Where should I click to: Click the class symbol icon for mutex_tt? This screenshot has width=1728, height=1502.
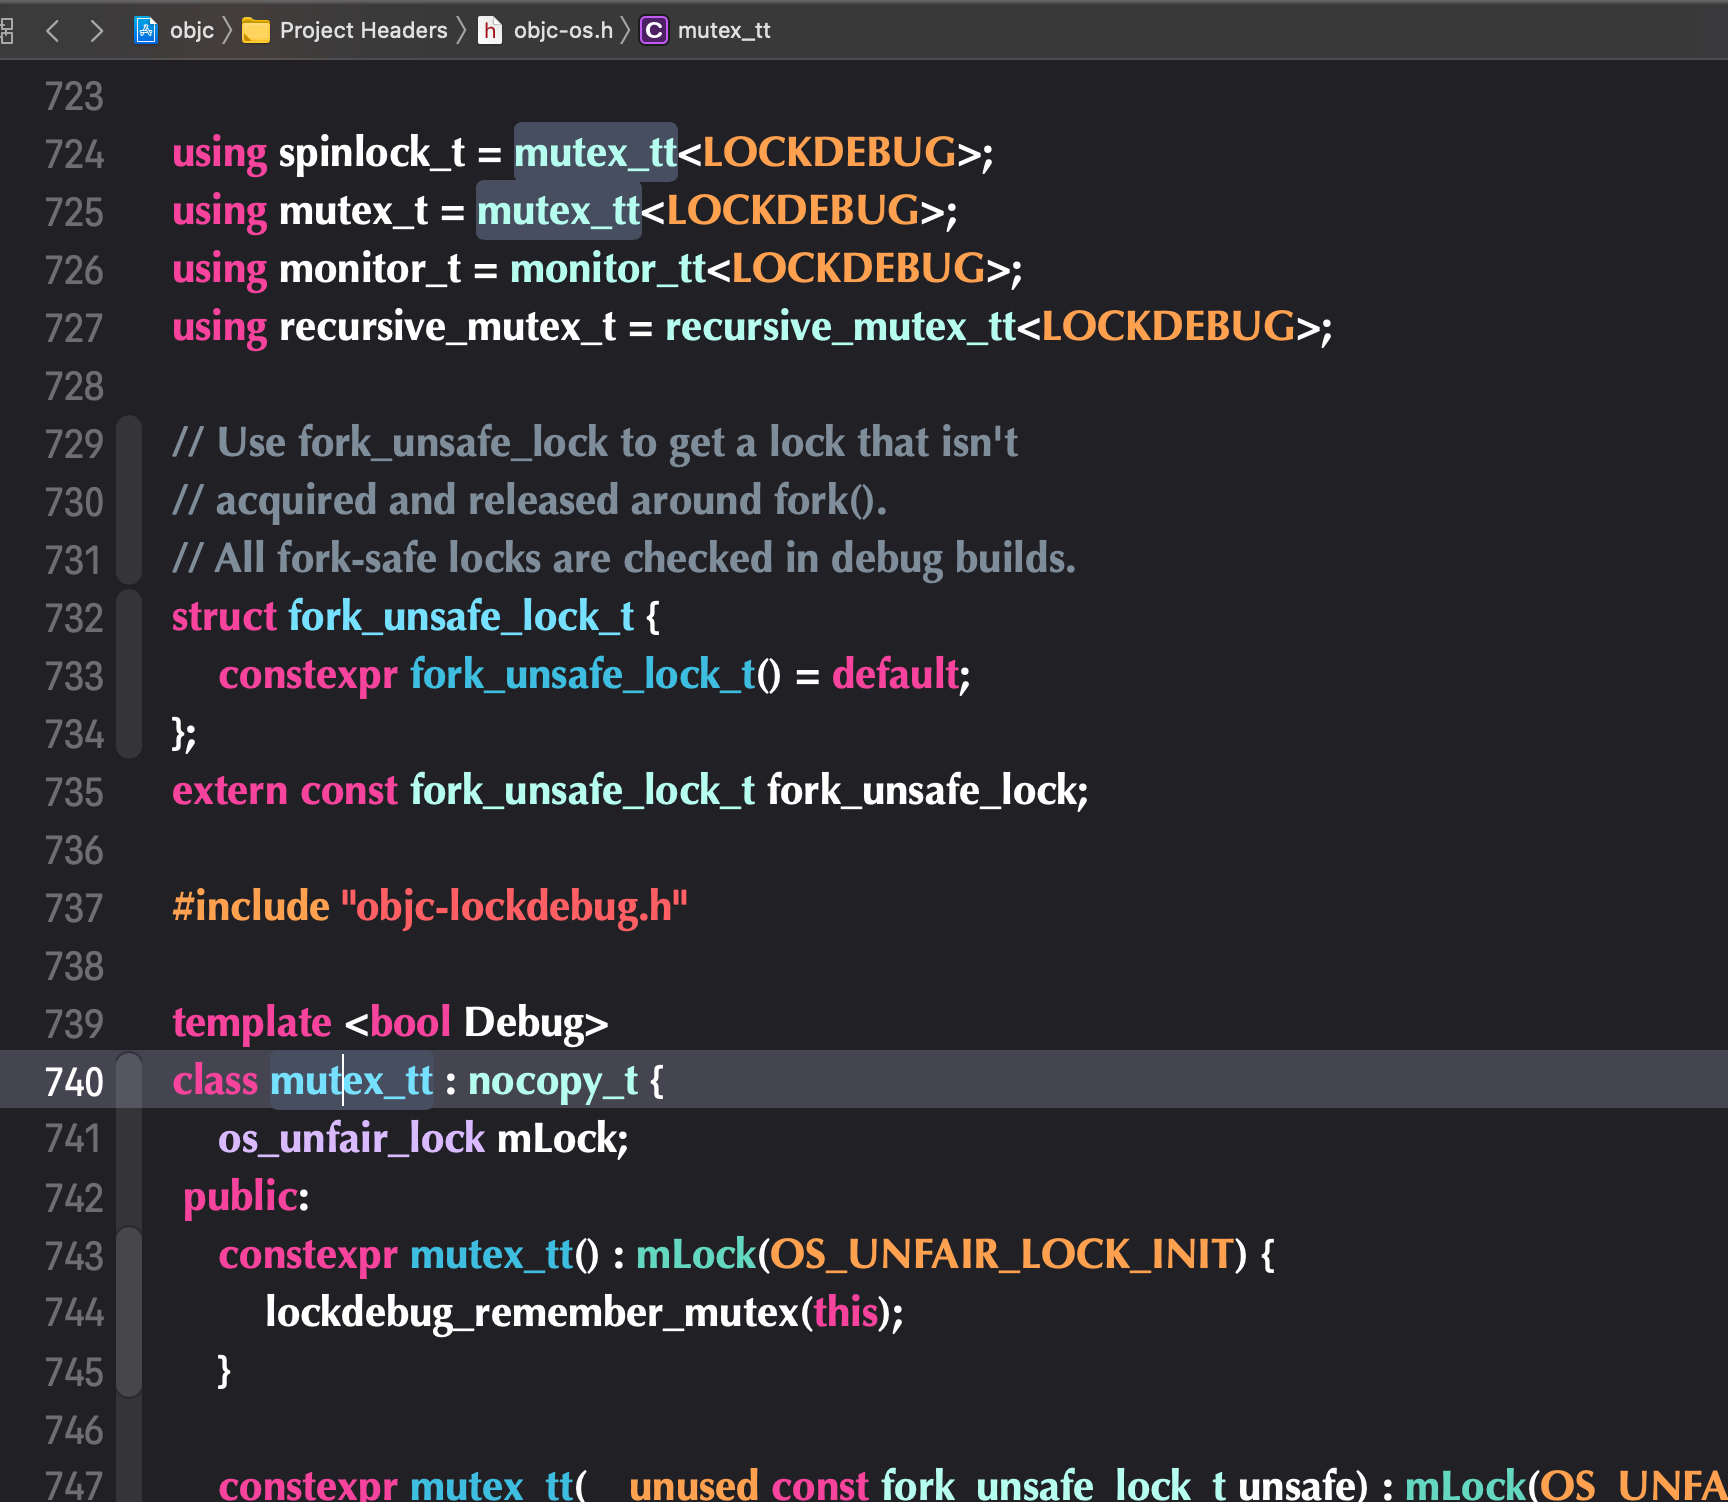tap(654, 31)
